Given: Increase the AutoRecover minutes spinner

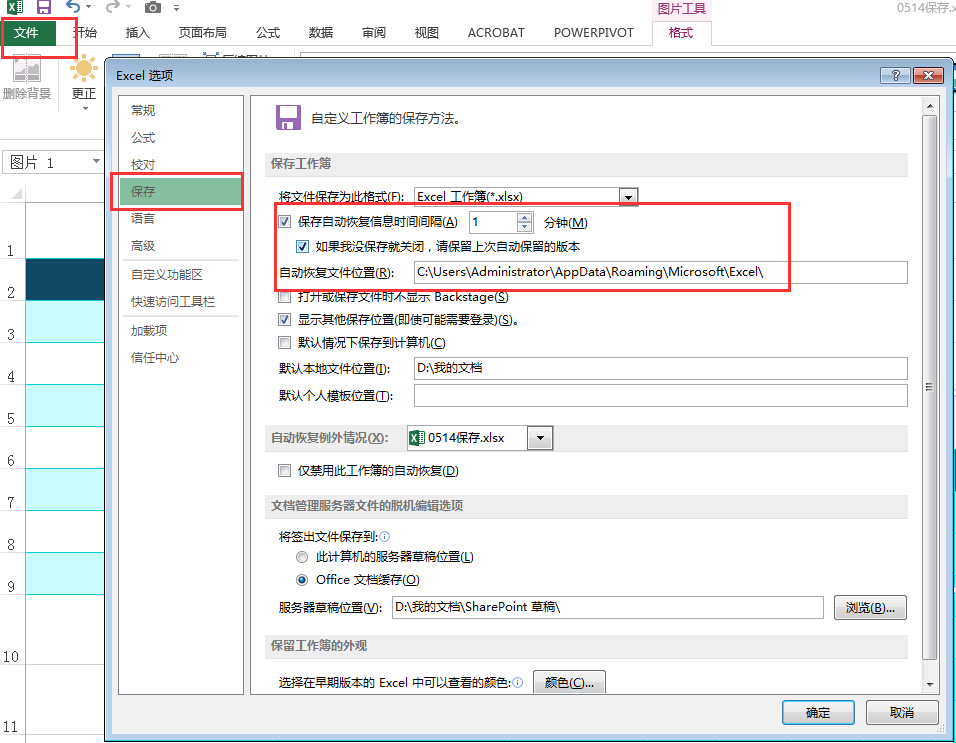Looking at the screenshot, I should pyautogui.click(x=524, y=218).
